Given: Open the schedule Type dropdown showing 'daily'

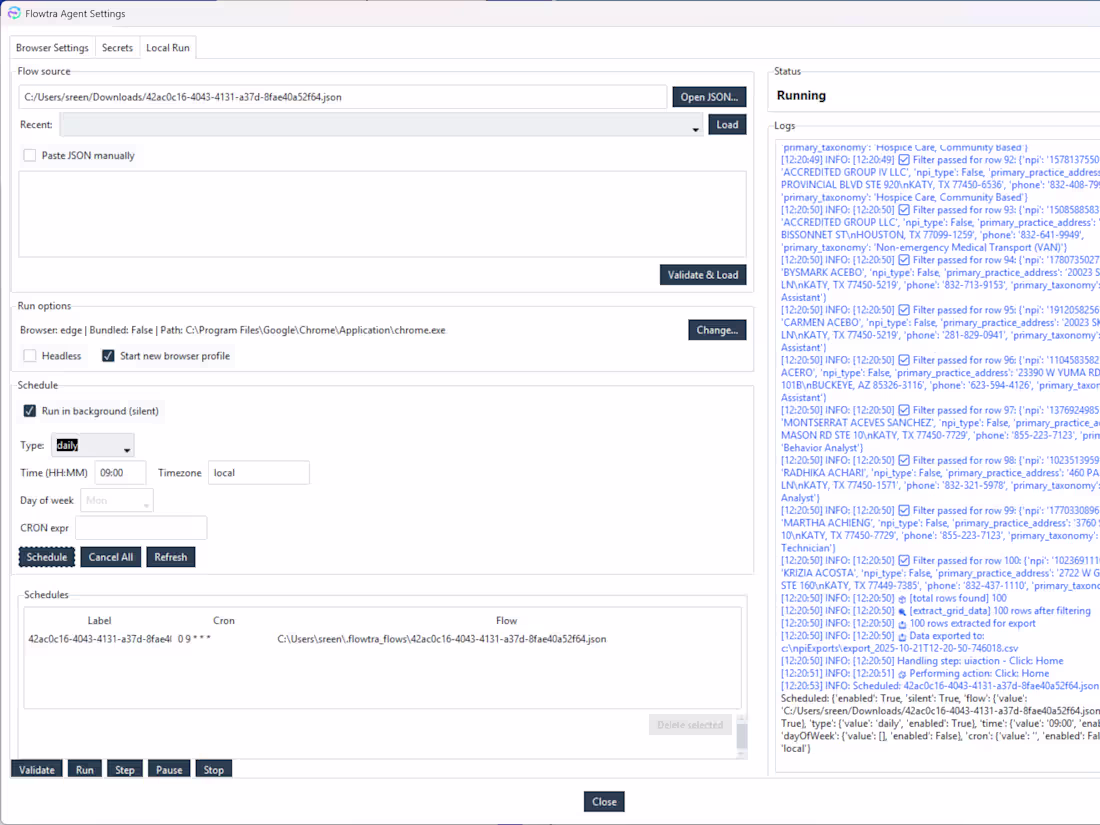Looking at the screenshot, I should 92,445.
